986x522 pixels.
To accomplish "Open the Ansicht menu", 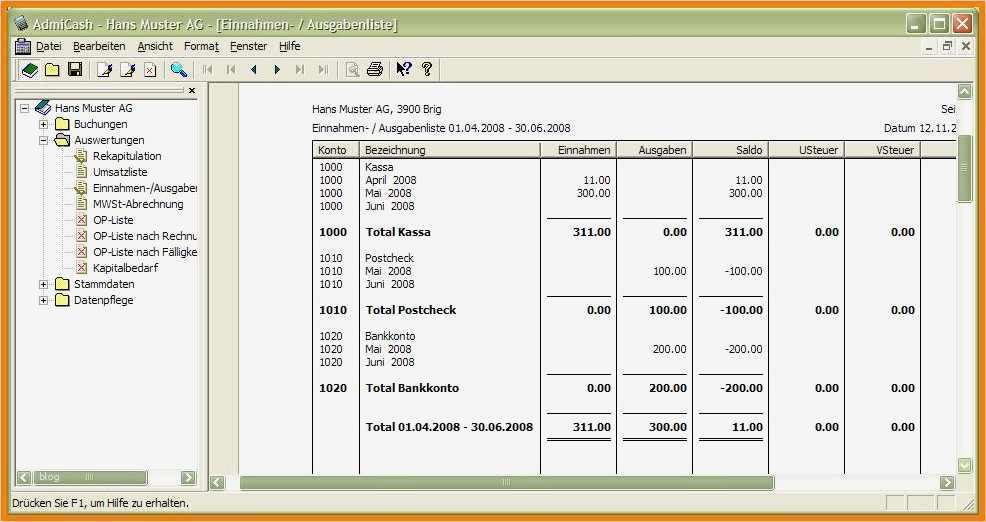I will [x=155, y=47].
